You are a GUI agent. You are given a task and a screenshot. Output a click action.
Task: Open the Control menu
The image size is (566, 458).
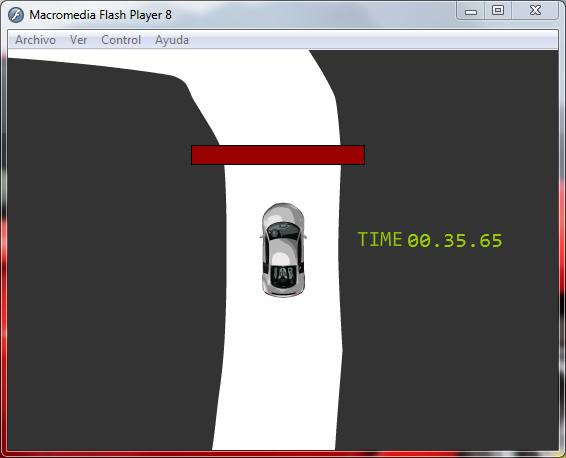pyautogui.click(x=121, y=40)
